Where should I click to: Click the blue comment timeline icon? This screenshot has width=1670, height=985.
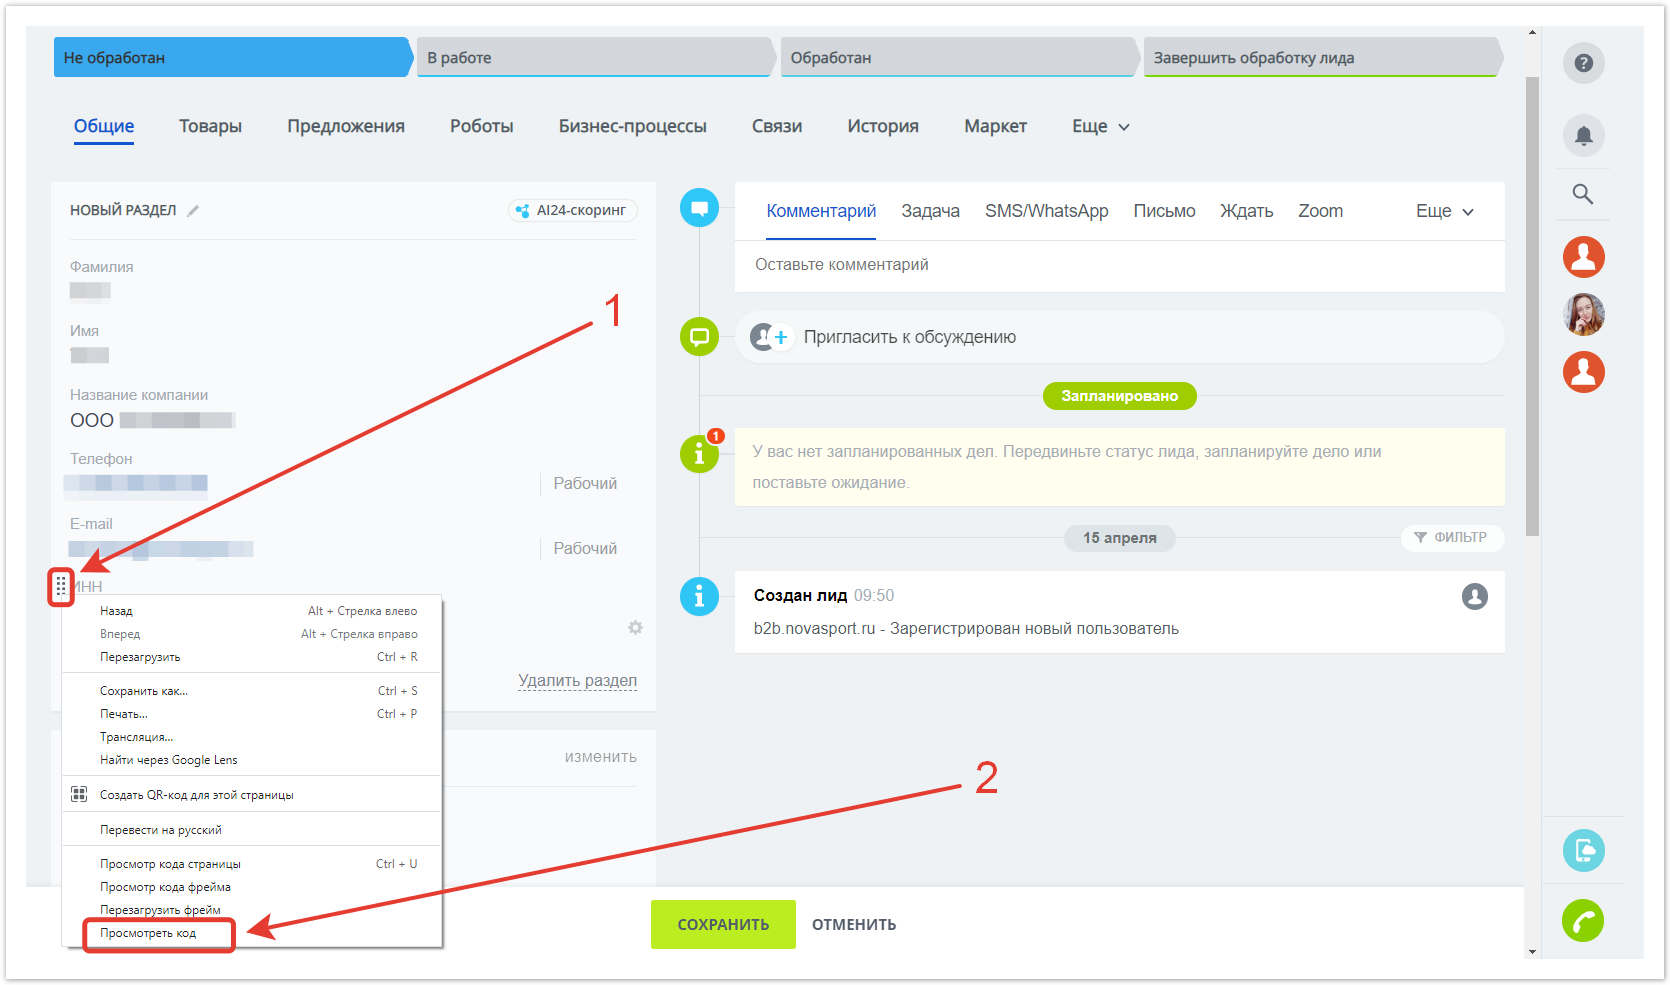pyautogui.click(x=699, y=208)
